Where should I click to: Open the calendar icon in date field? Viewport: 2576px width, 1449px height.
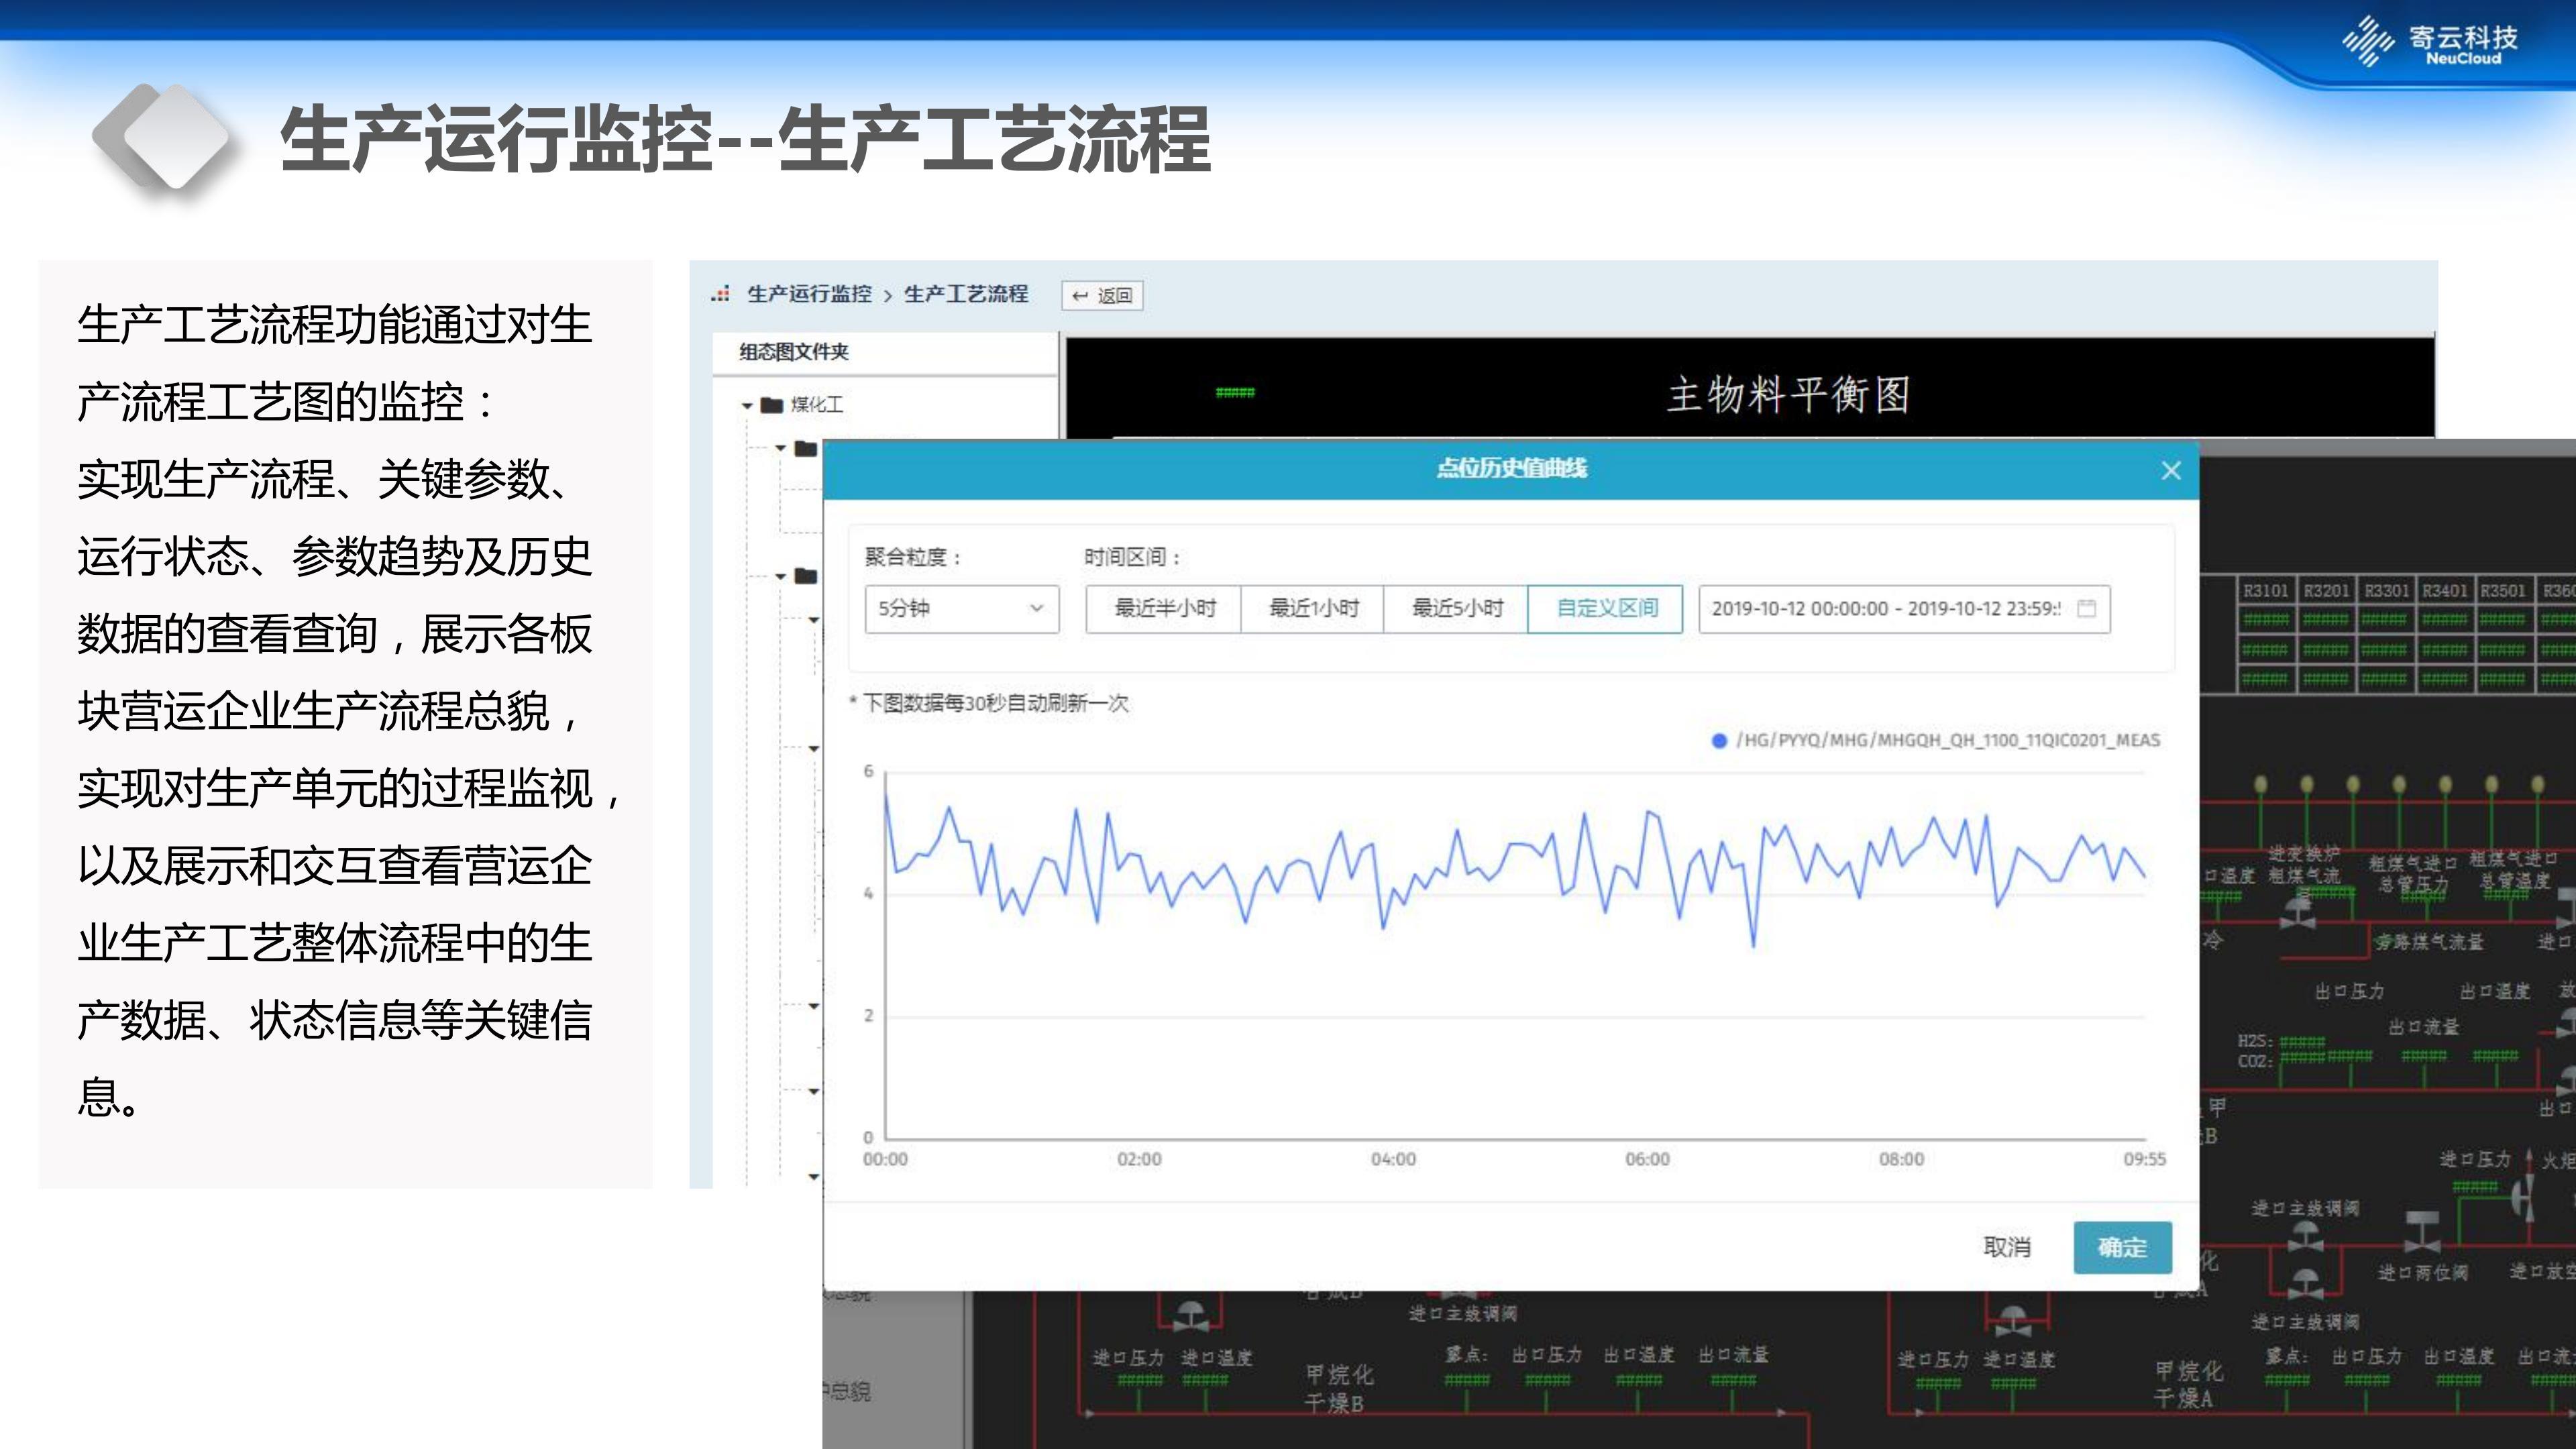coord(2086,608)
